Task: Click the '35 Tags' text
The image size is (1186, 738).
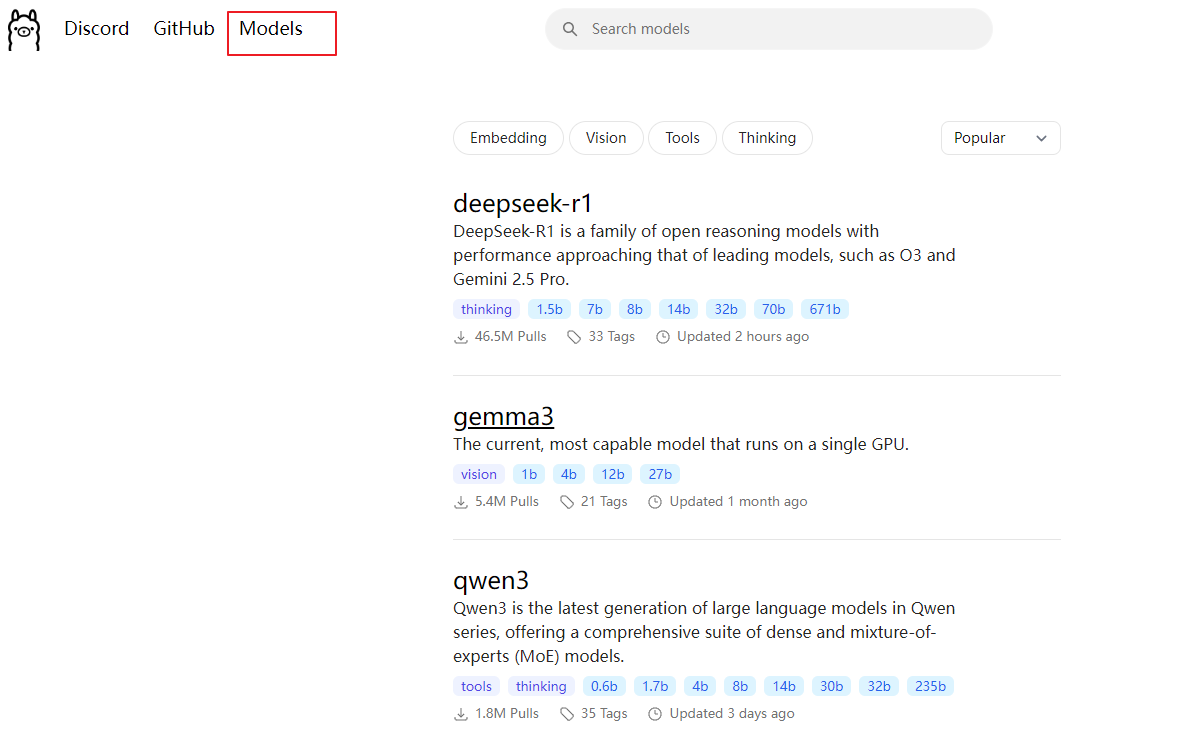Action: [604, 713]
